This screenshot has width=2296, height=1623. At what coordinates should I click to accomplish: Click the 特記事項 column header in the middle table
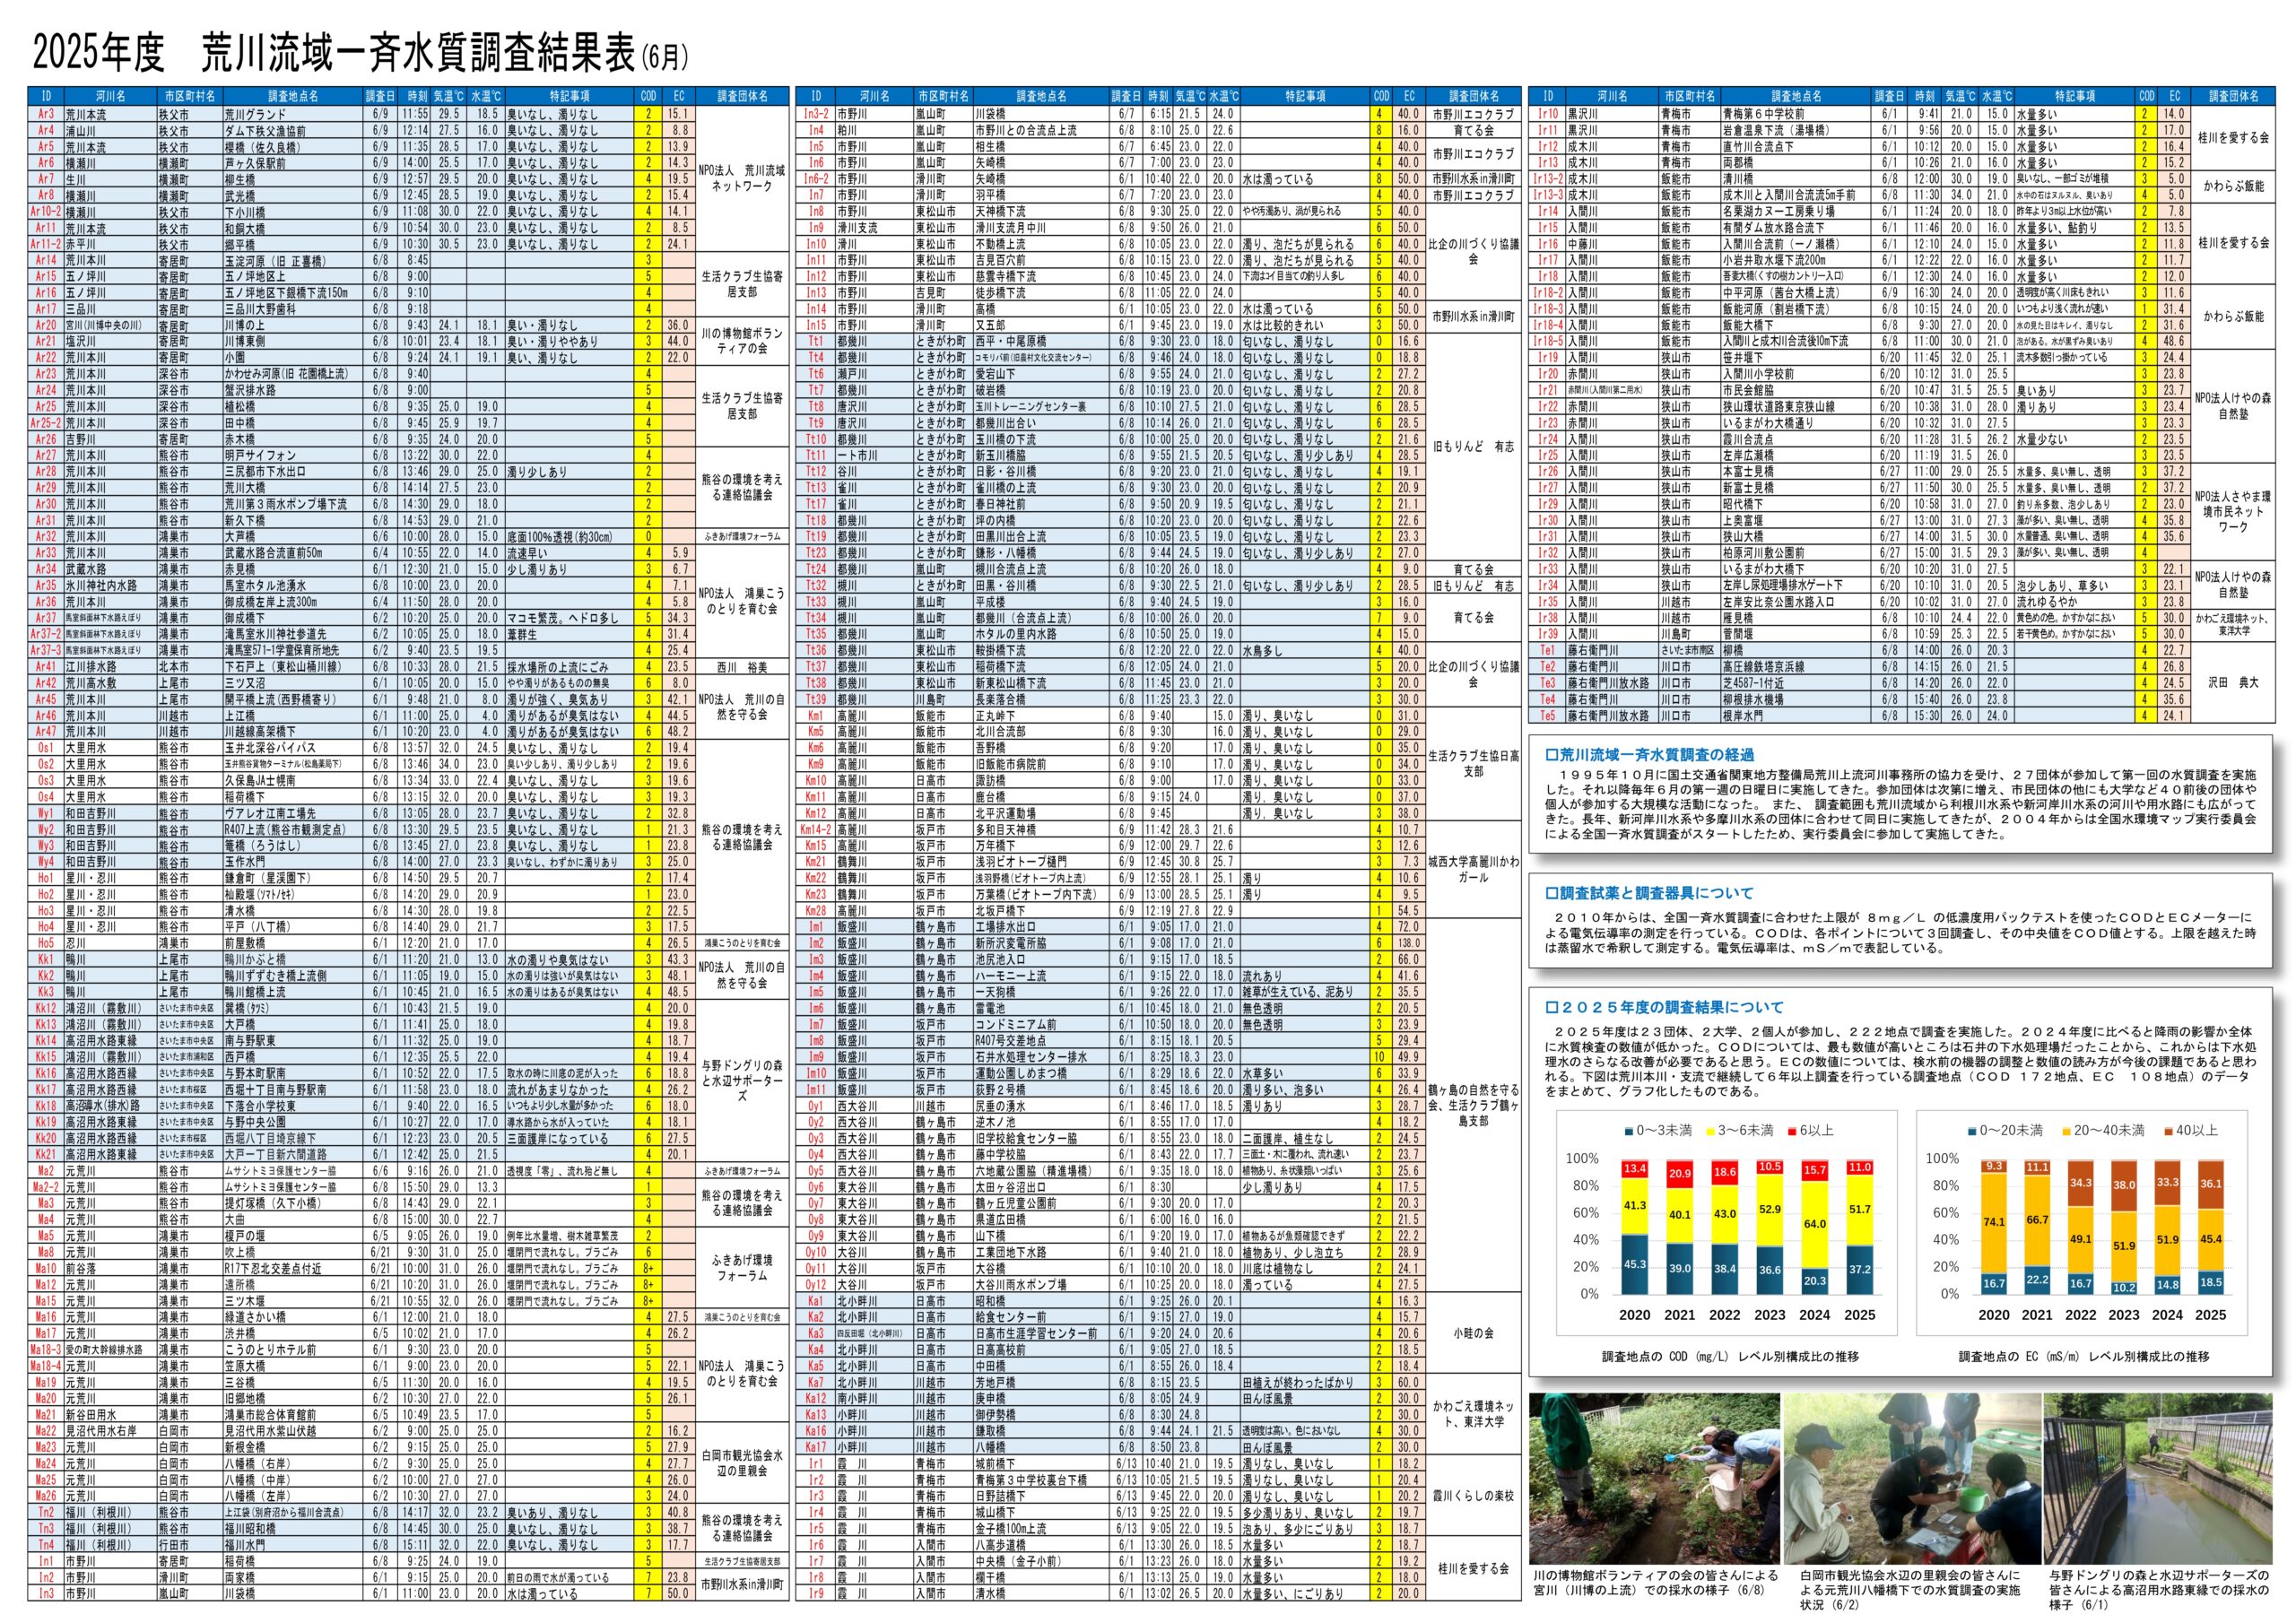[1304, 97]
